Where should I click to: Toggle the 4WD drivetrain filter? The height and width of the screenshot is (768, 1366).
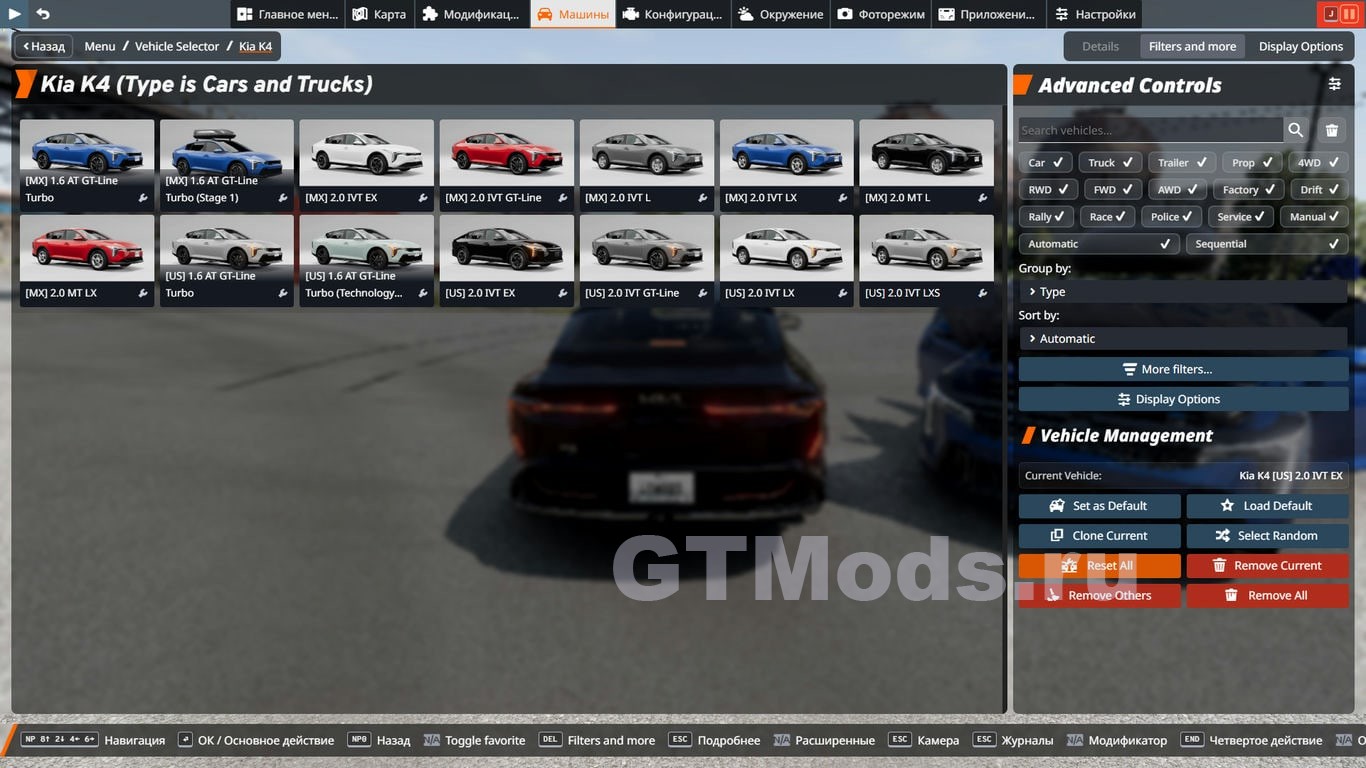(x=1318, y=162)
